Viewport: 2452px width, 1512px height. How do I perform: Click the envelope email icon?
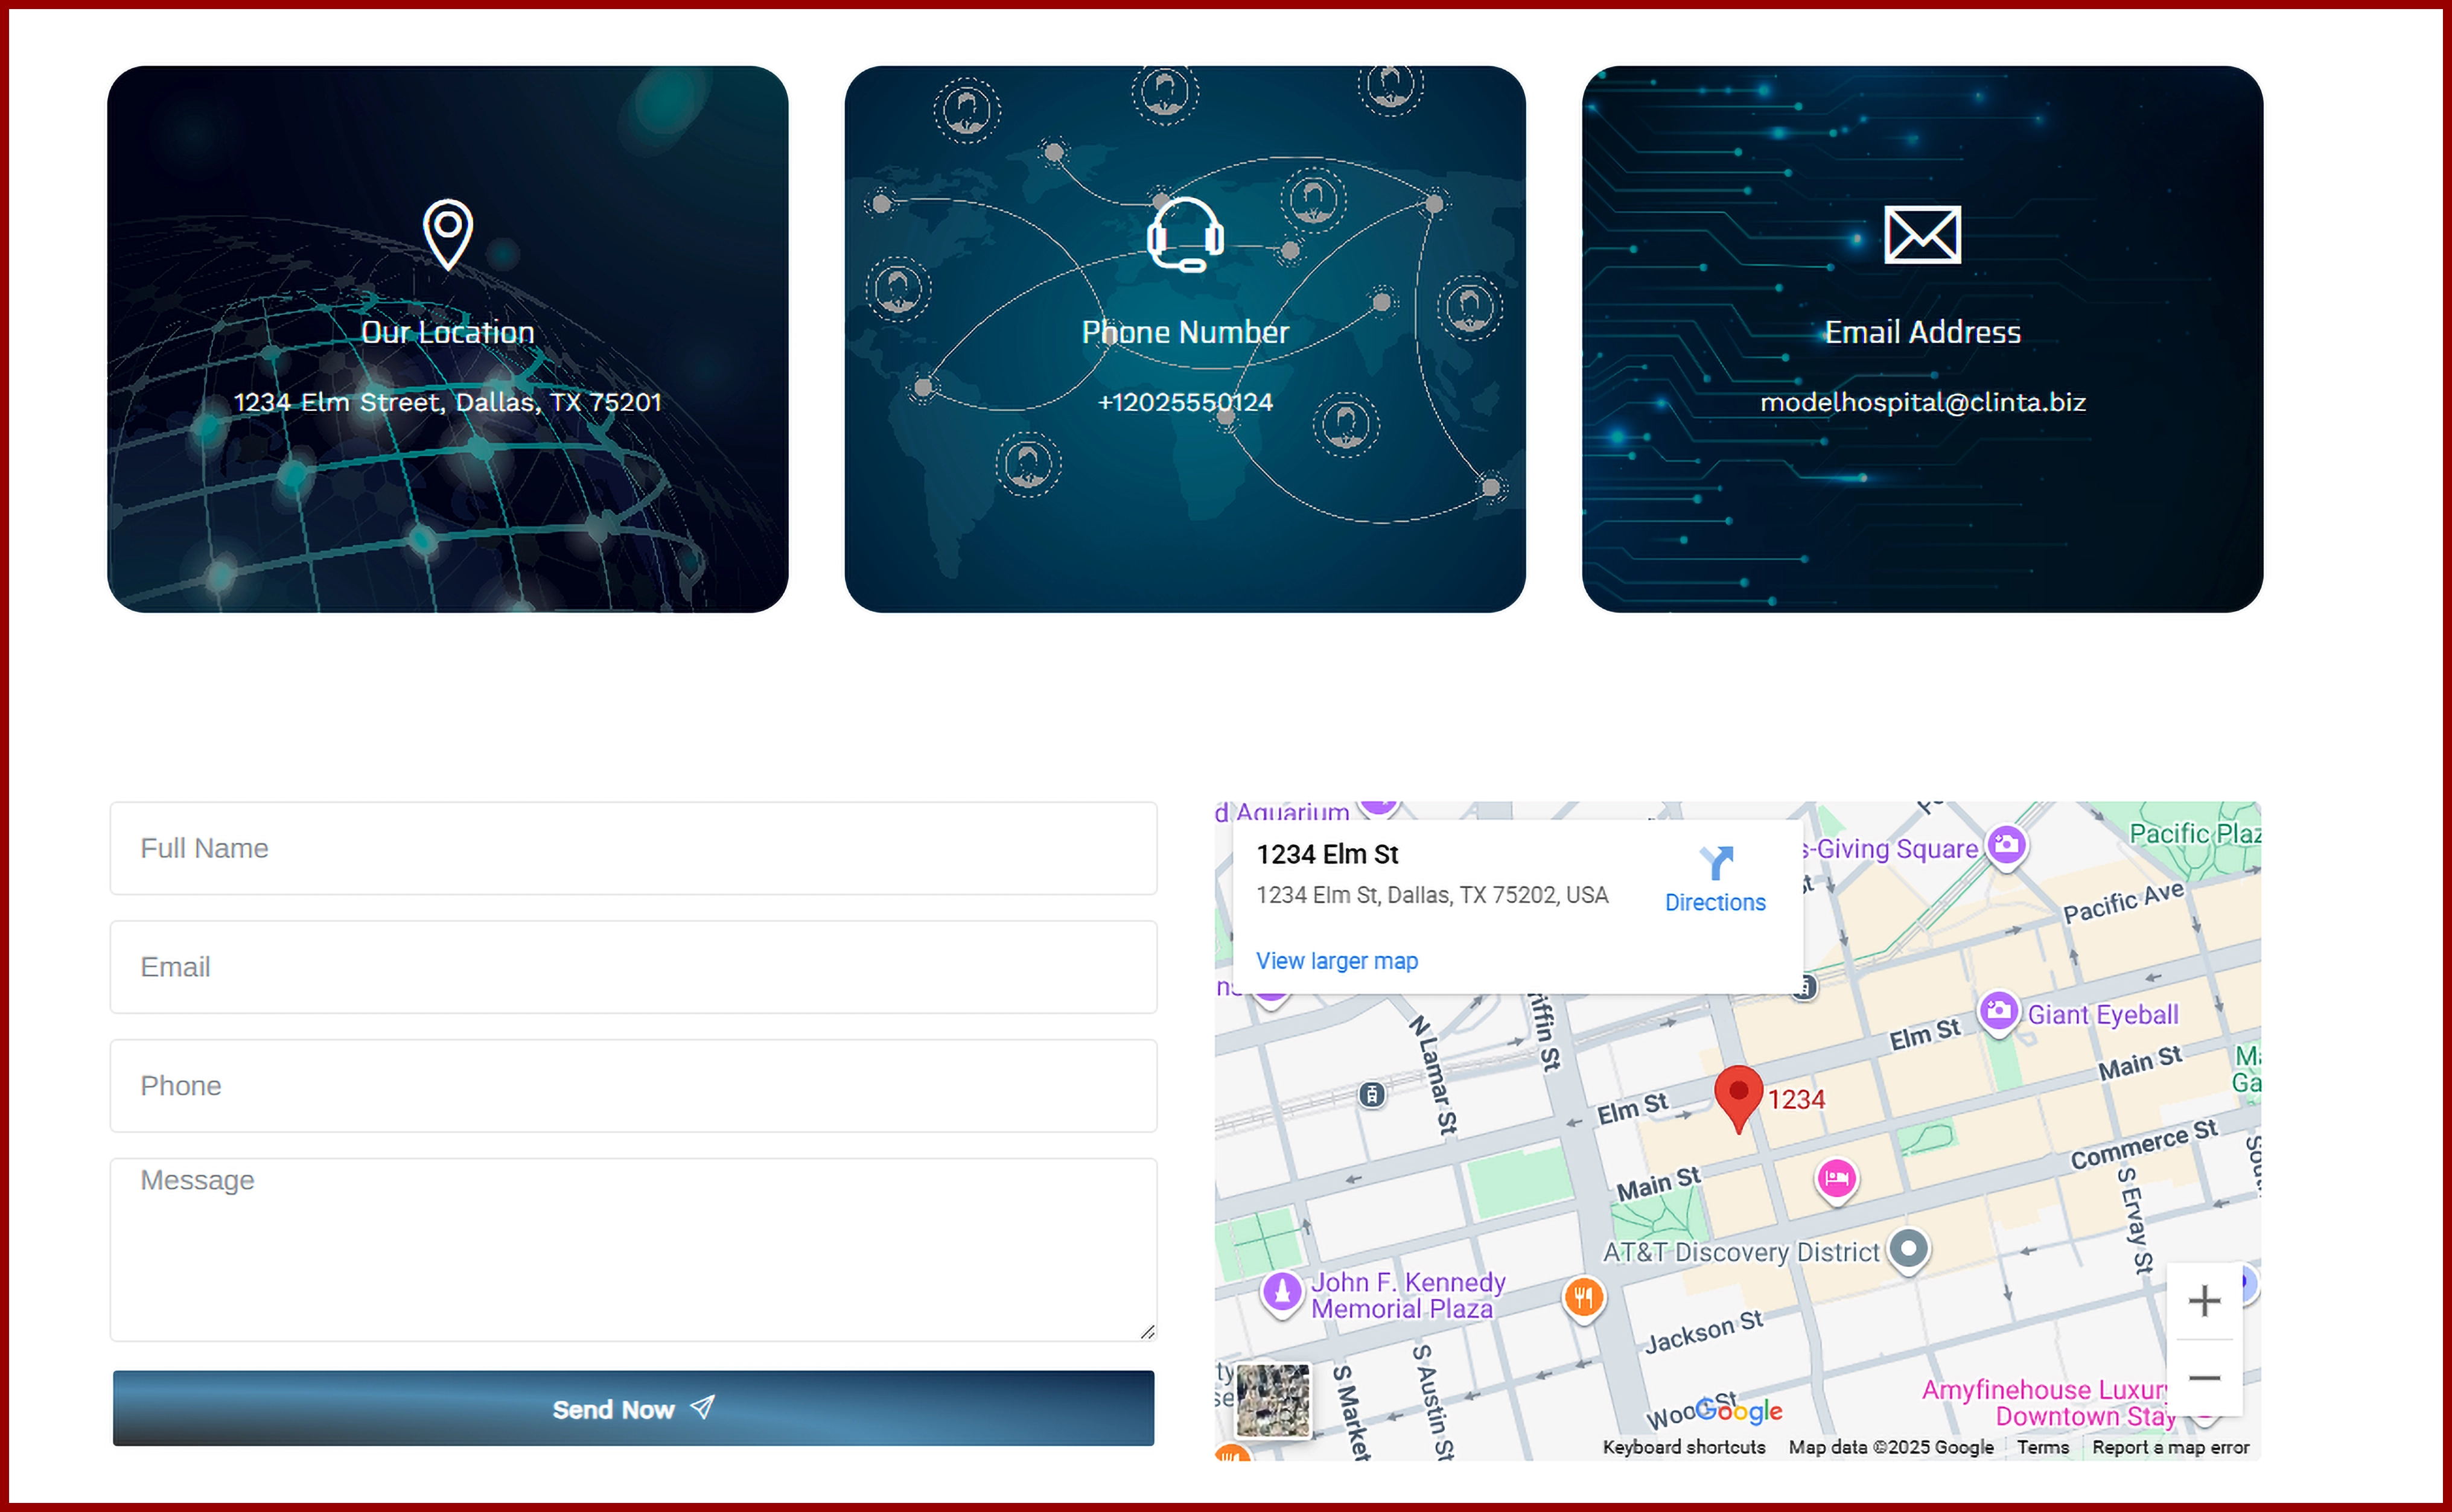coord(1921,235)
